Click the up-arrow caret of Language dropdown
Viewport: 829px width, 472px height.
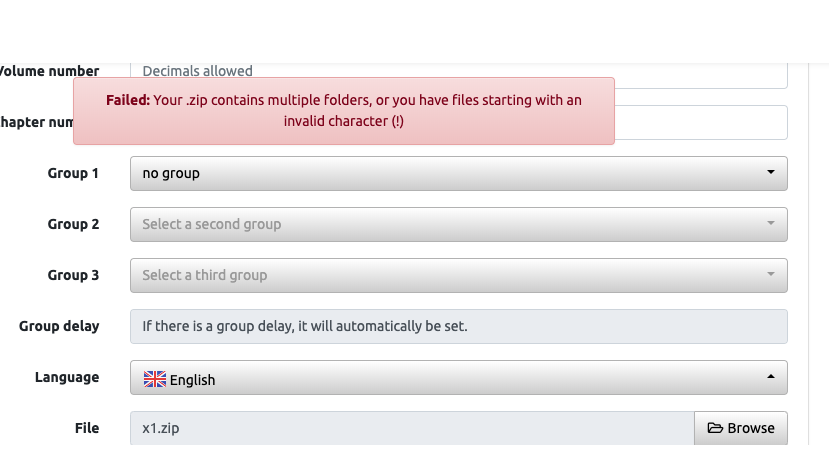click(770, 378)
